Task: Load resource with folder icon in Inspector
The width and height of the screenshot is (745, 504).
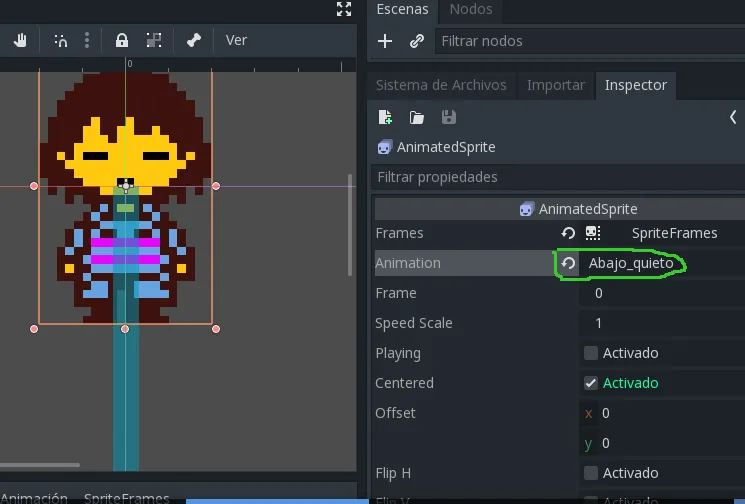Action: 417,117
